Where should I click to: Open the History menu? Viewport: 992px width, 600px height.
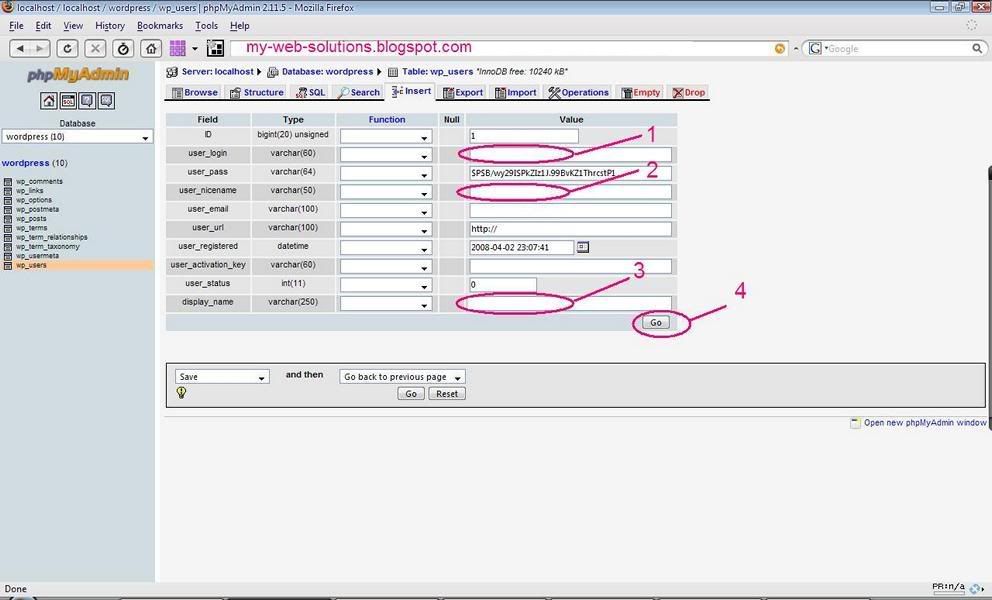(109, 25)
